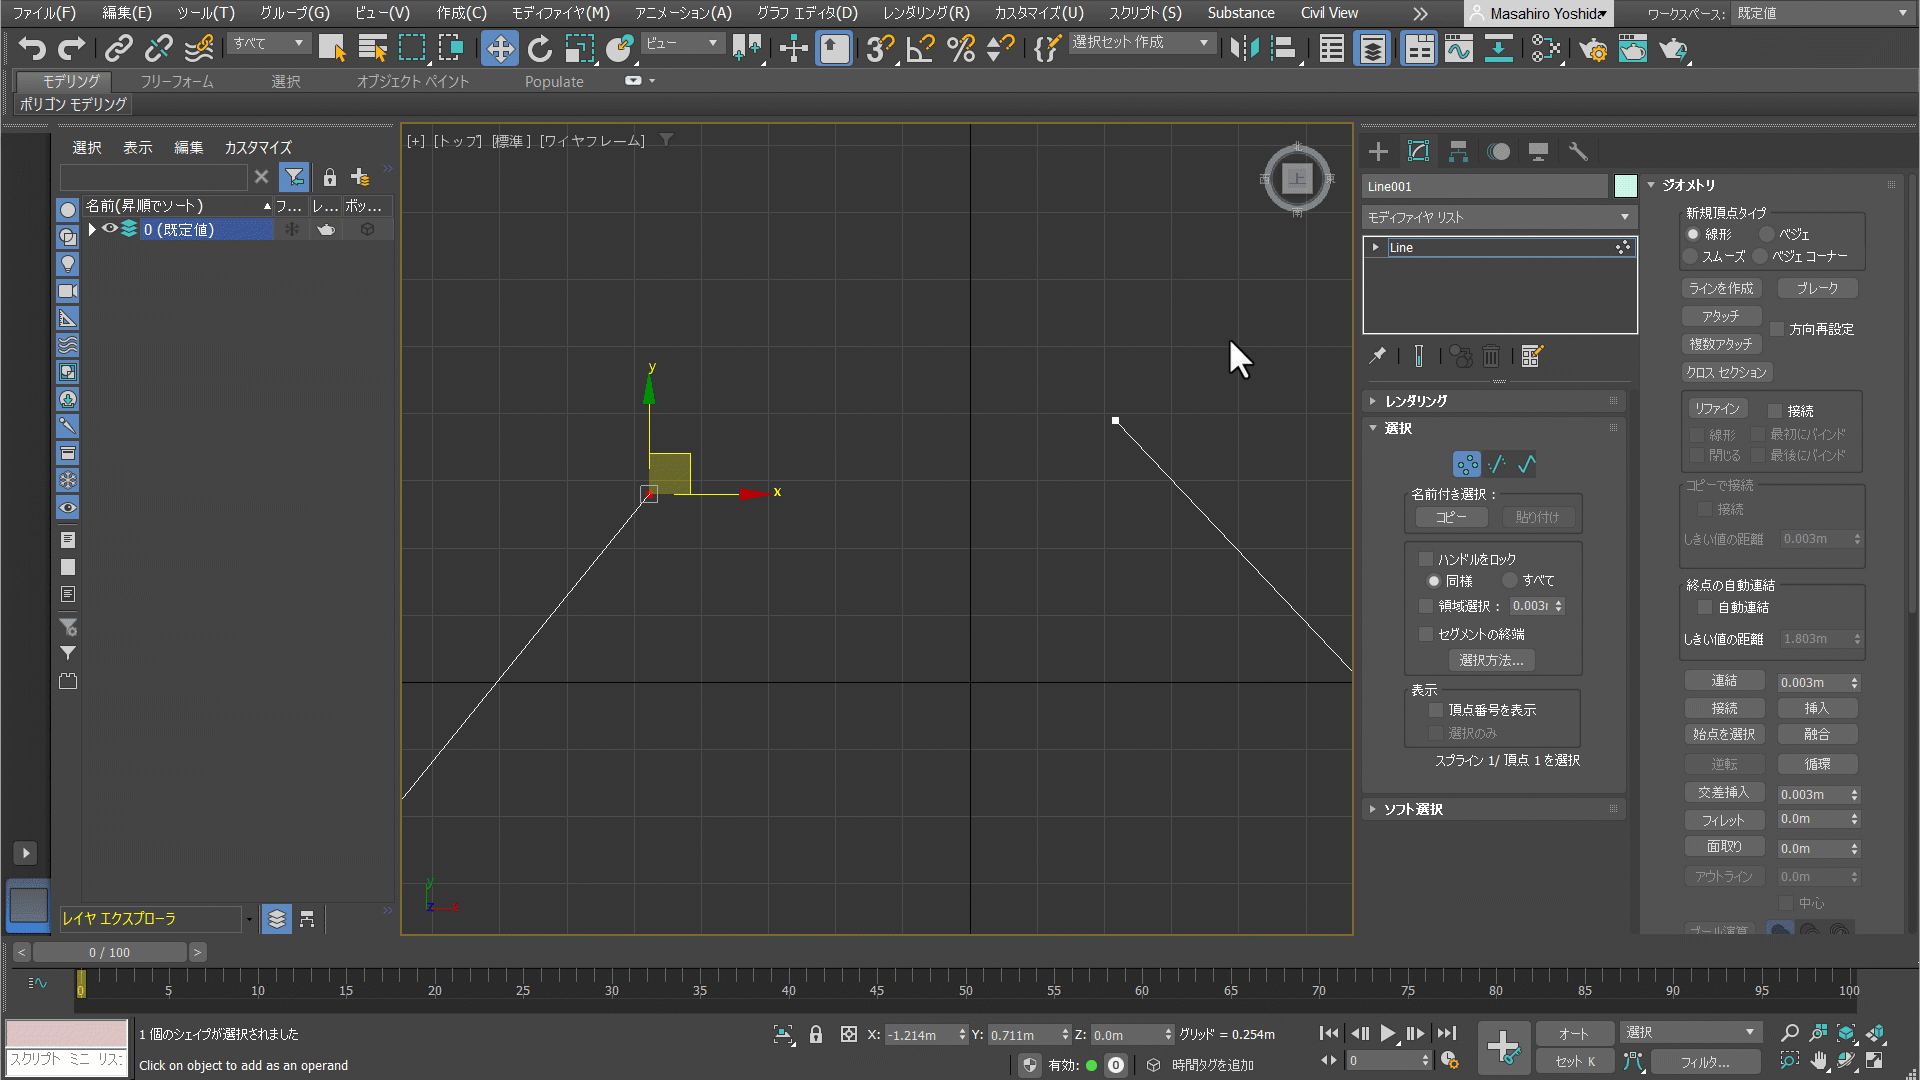Image resolution: width=1920 pixels, height=1080 pixels.
Task: Select Segment sub-object level icon
Action: tap(1497, 464)
